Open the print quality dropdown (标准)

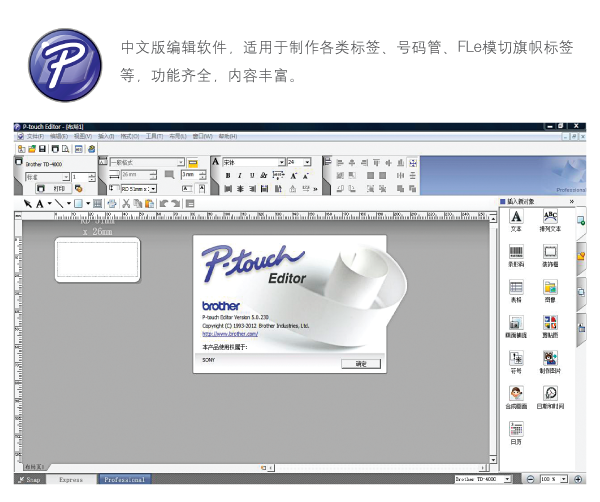[66, 177]
